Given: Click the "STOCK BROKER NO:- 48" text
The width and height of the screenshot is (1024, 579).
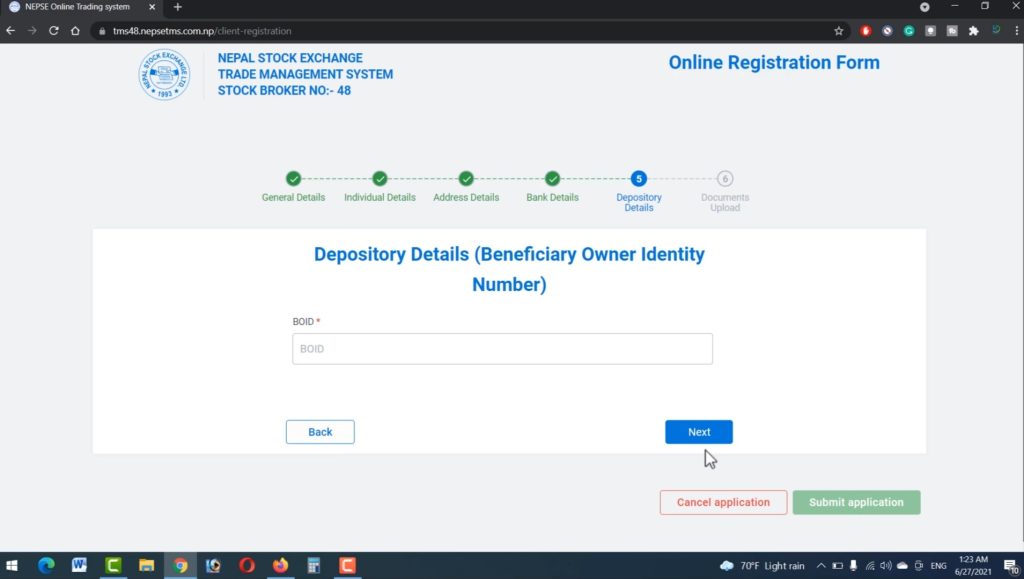Looking at the screenshot, I should tap(284, 91).
